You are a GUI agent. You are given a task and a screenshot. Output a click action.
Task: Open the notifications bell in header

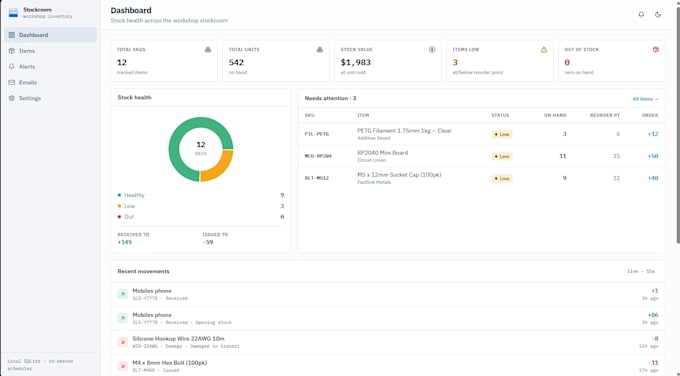point(641,15)
